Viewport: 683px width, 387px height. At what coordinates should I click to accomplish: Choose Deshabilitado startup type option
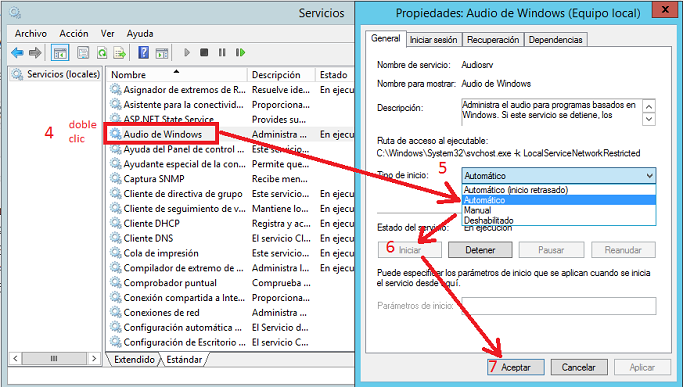click(559, 220)
